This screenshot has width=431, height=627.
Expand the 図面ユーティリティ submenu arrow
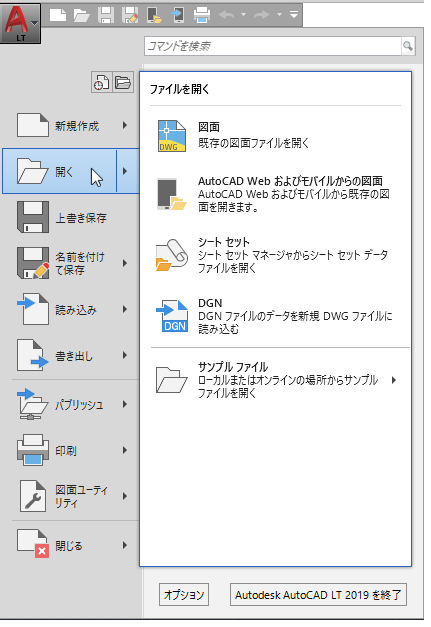coord(125,496)
